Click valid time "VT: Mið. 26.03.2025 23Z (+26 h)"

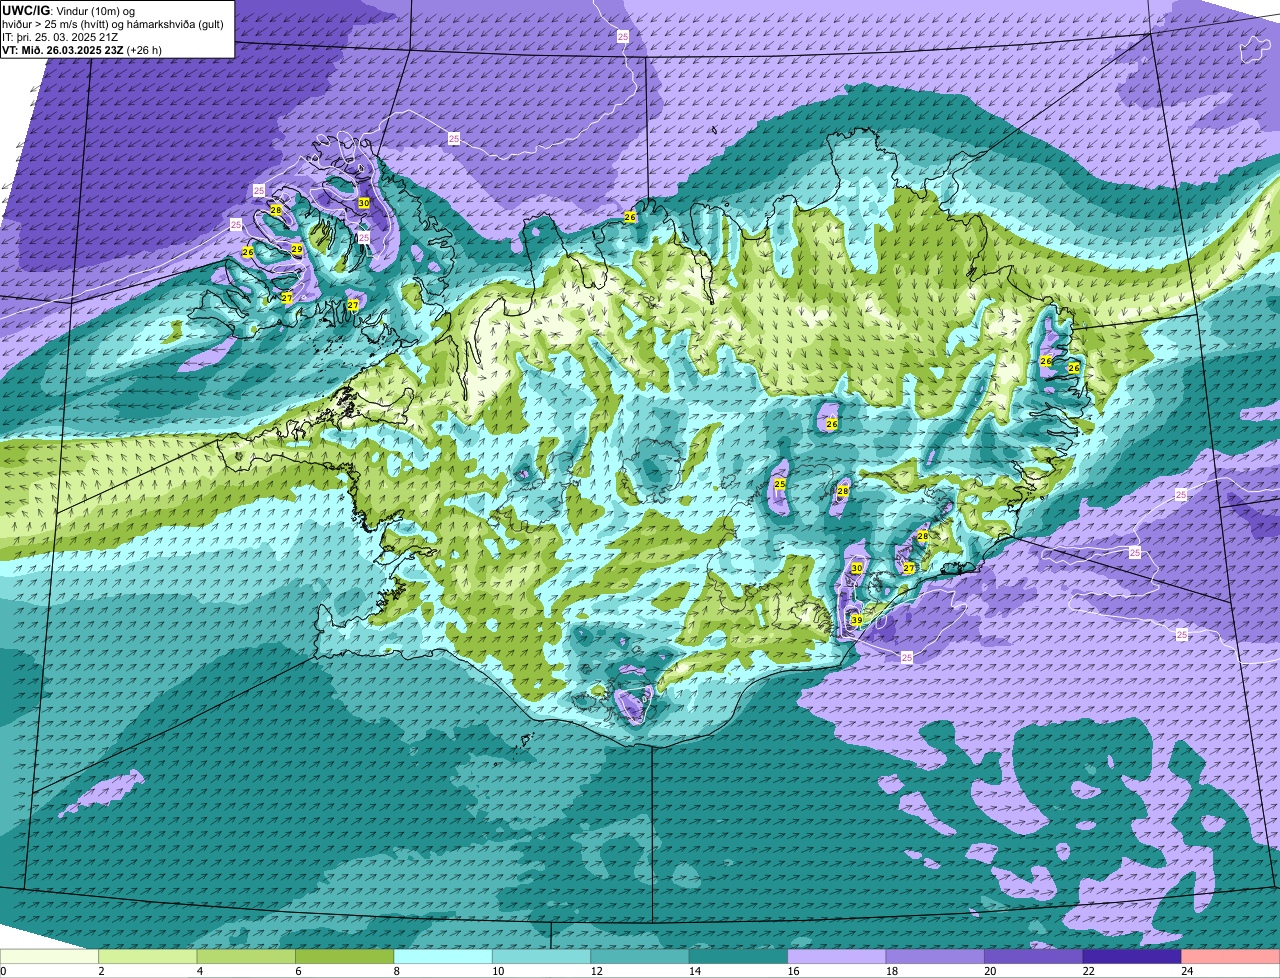point(82,50)
